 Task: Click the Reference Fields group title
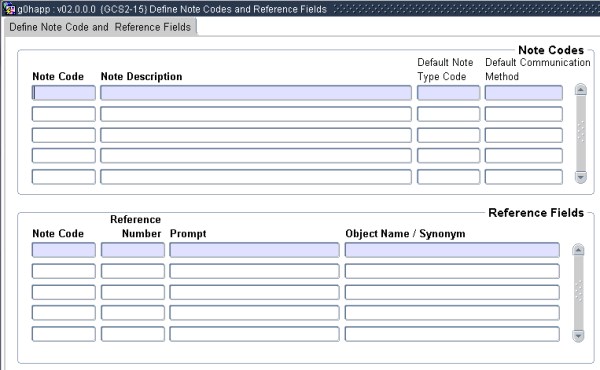point(536,213)
